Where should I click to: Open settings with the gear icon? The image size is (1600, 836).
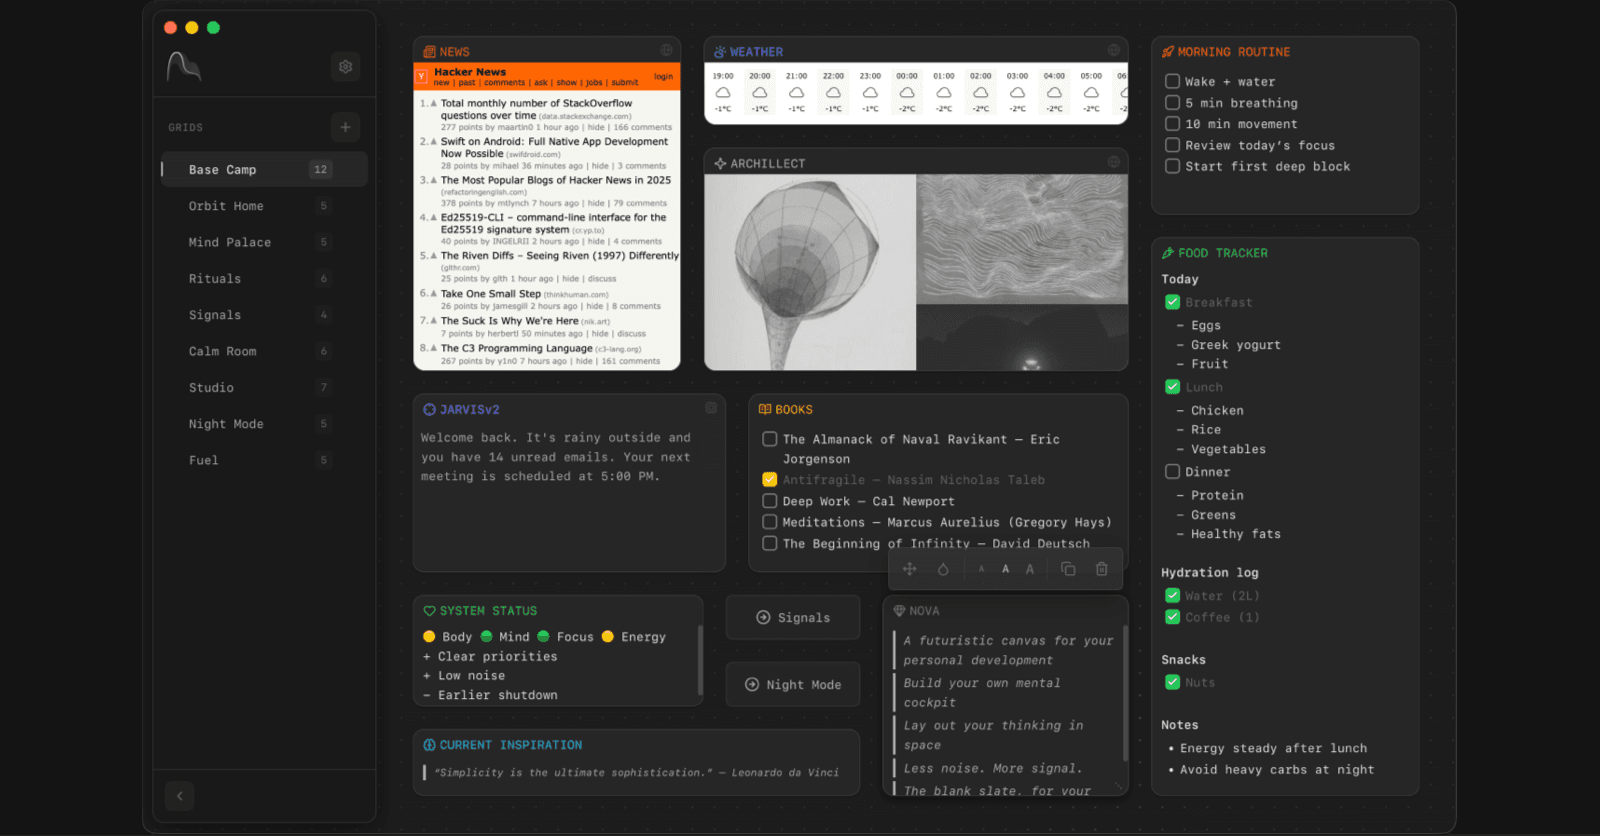point(345,67)
